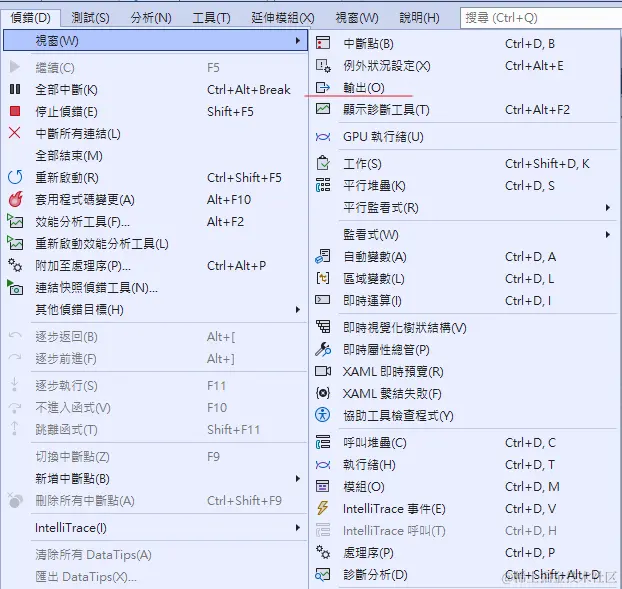The width and height of the screenshot is (622, 589).
Task: Click the IntelliTrace 事件(E) lightning icon
Action: [x=323, y=508]
